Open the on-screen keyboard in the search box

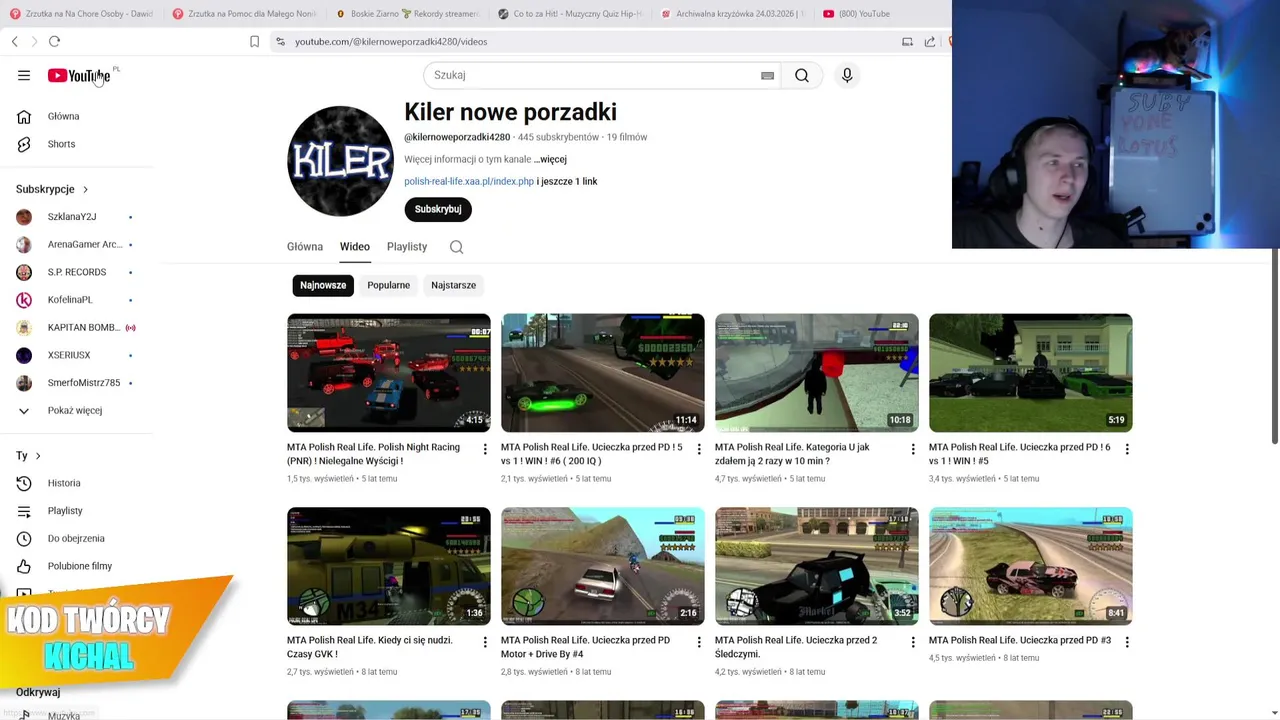click(767, 75)
